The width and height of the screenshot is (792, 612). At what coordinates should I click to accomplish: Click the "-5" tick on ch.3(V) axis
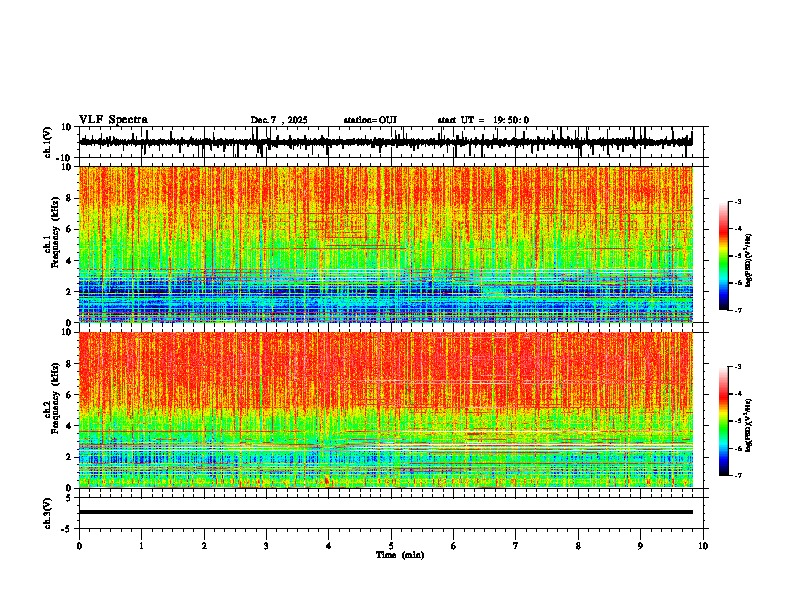click(67, 529)
